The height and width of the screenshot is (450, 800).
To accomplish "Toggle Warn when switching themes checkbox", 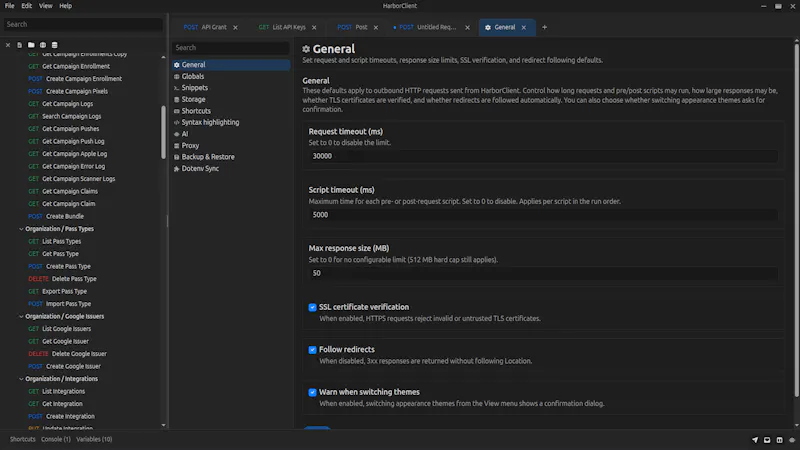I will [x=312, y=392].
